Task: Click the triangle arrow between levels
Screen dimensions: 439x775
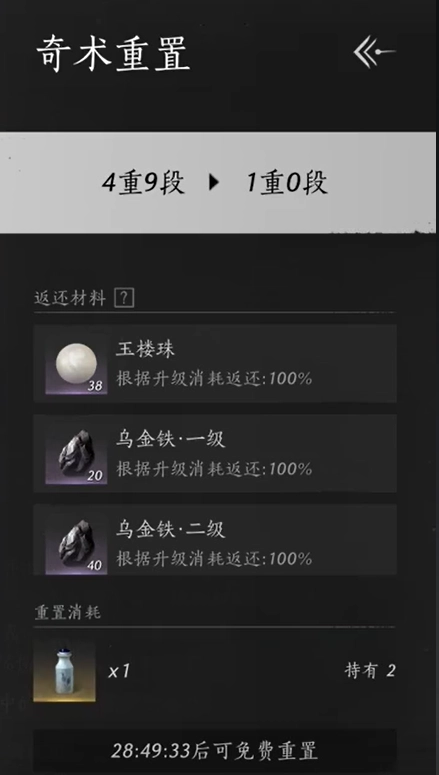Action: [x=214, y=183]
